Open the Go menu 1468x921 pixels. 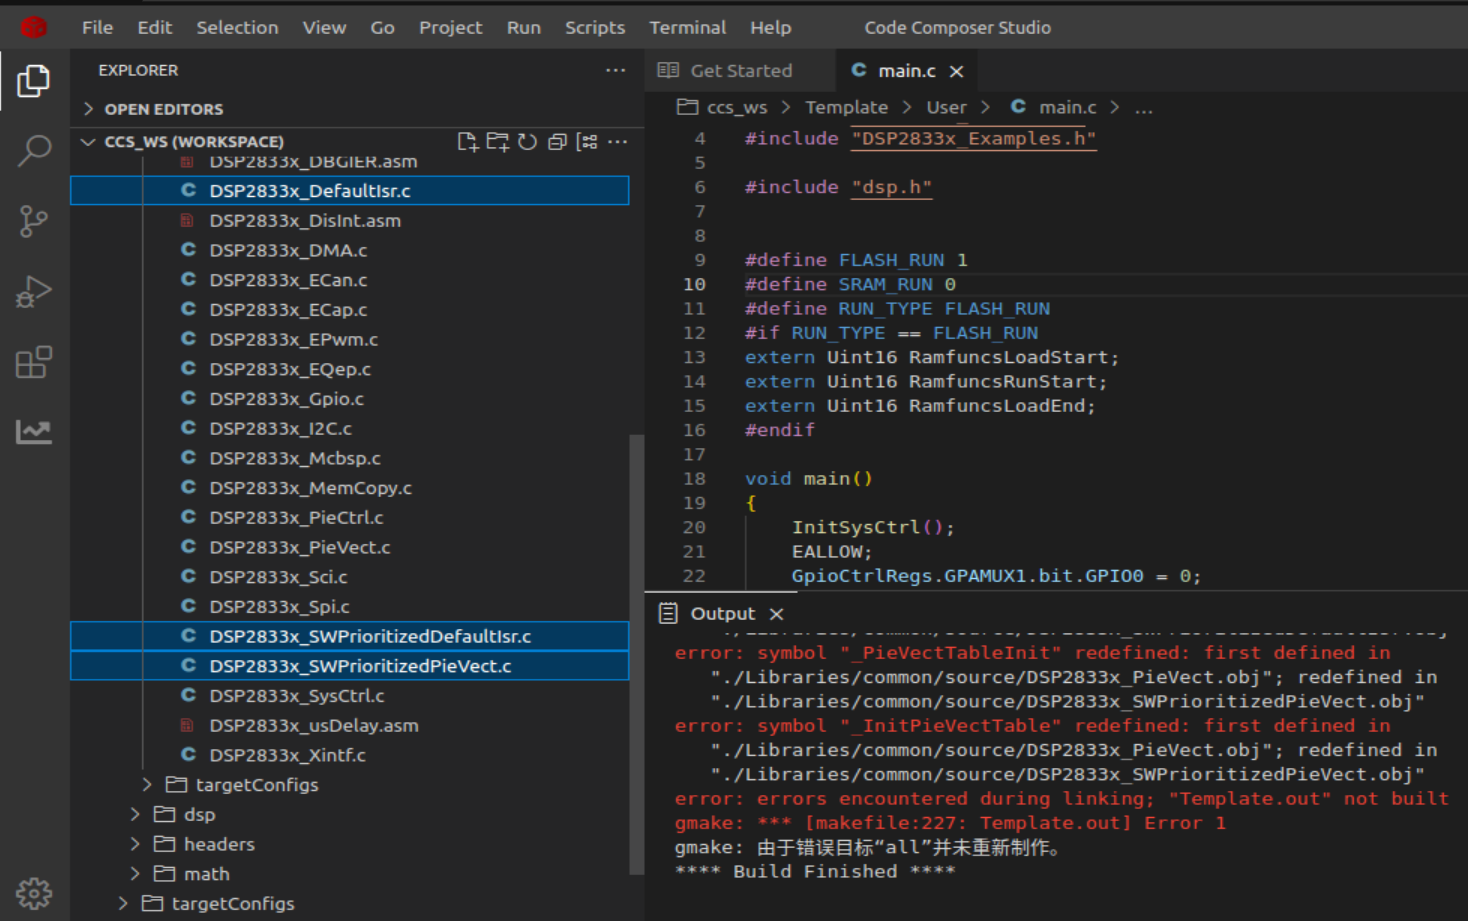coord(382,28)
